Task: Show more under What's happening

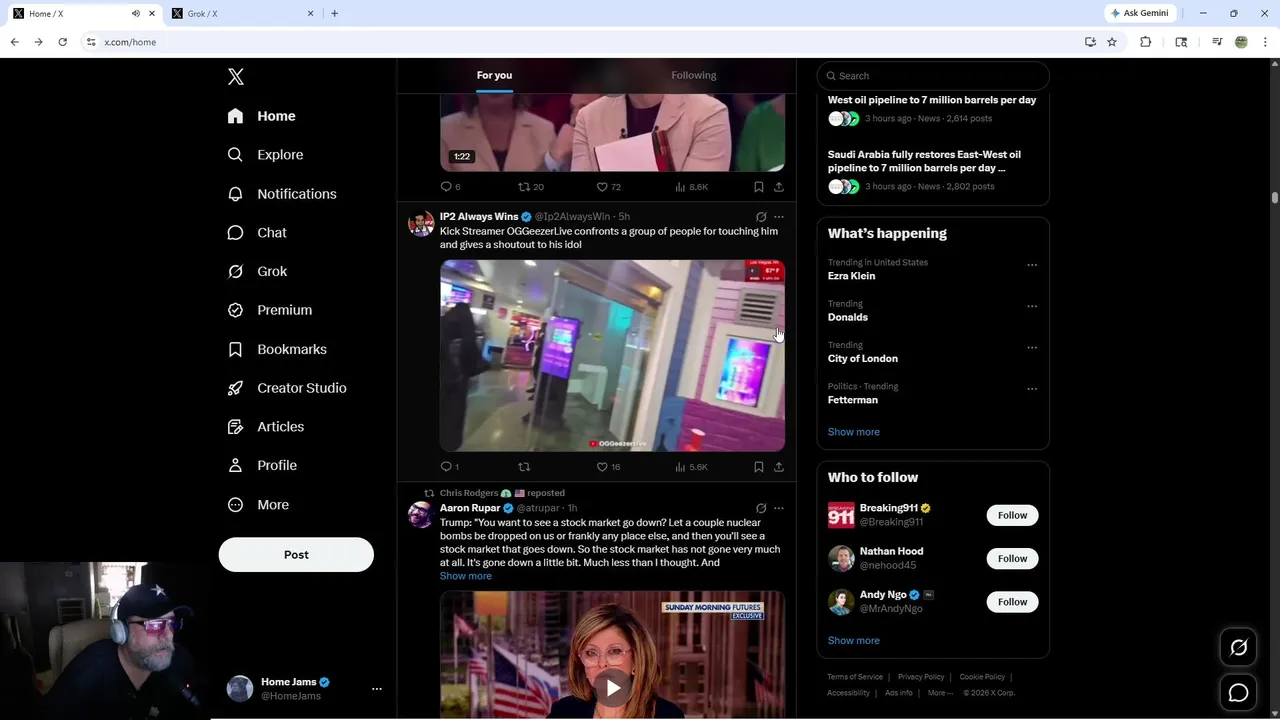Action: 853,432
